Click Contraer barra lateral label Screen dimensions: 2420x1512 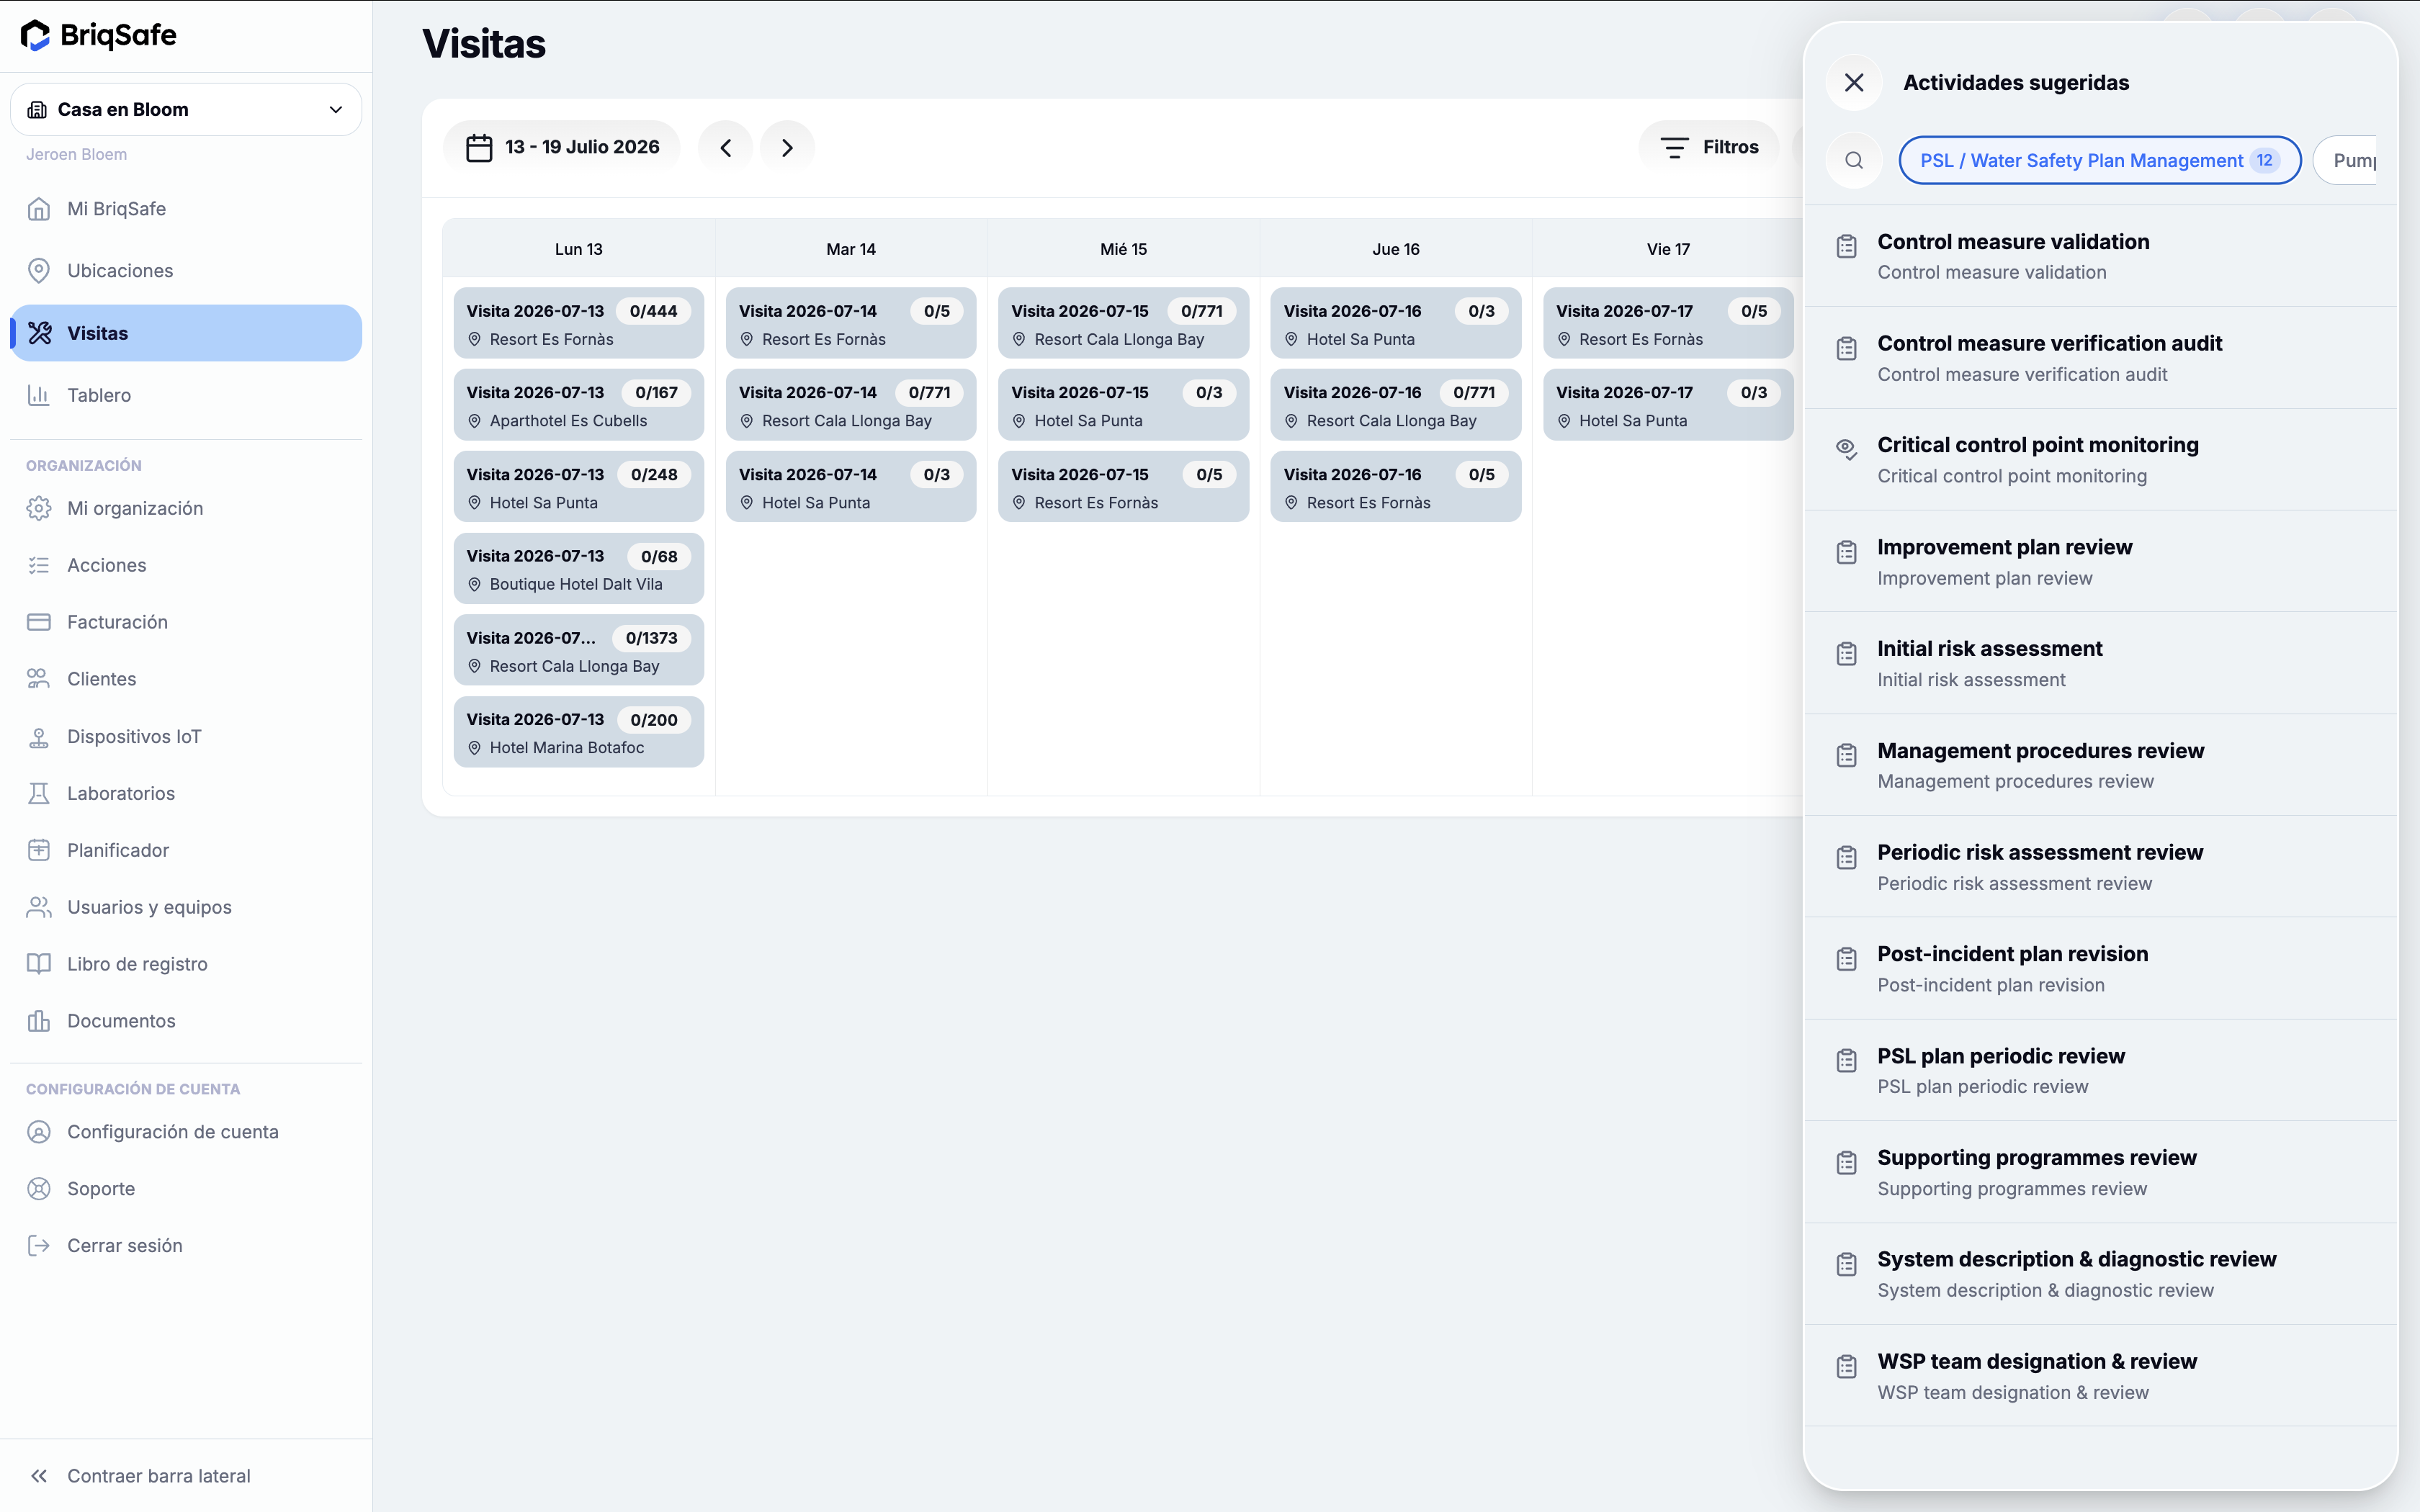coord(159,1476)
